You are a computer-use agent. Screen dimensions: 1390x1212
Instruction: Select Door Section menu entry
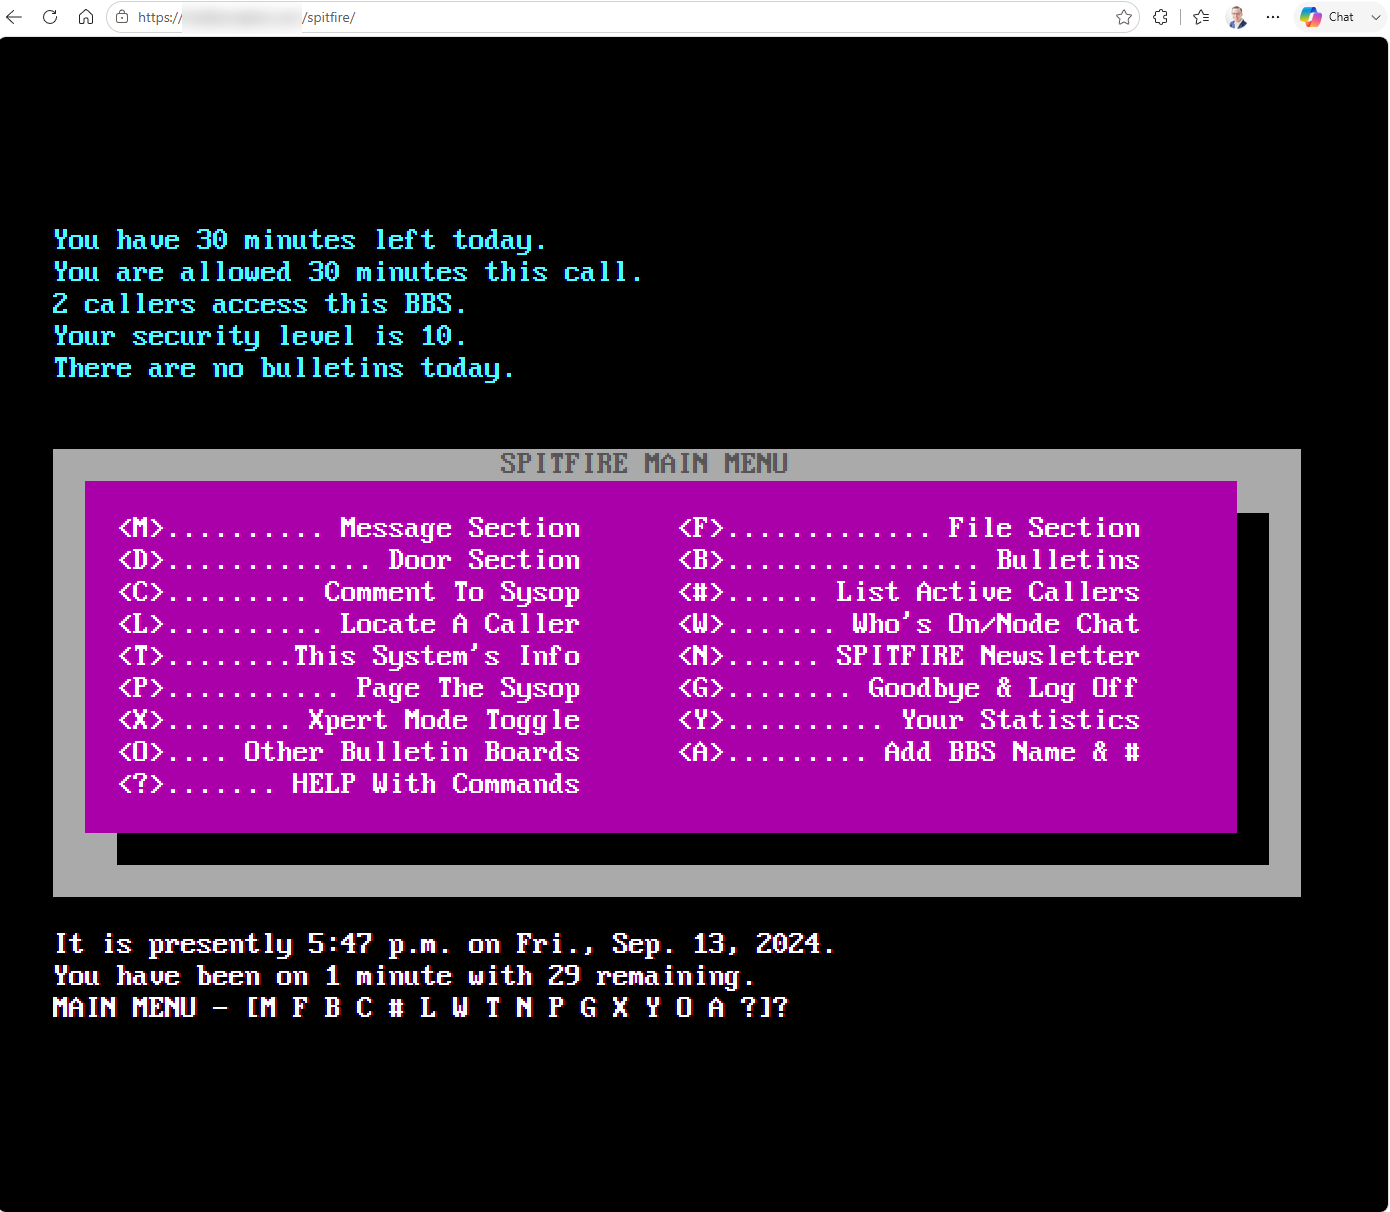pos(349,560)
